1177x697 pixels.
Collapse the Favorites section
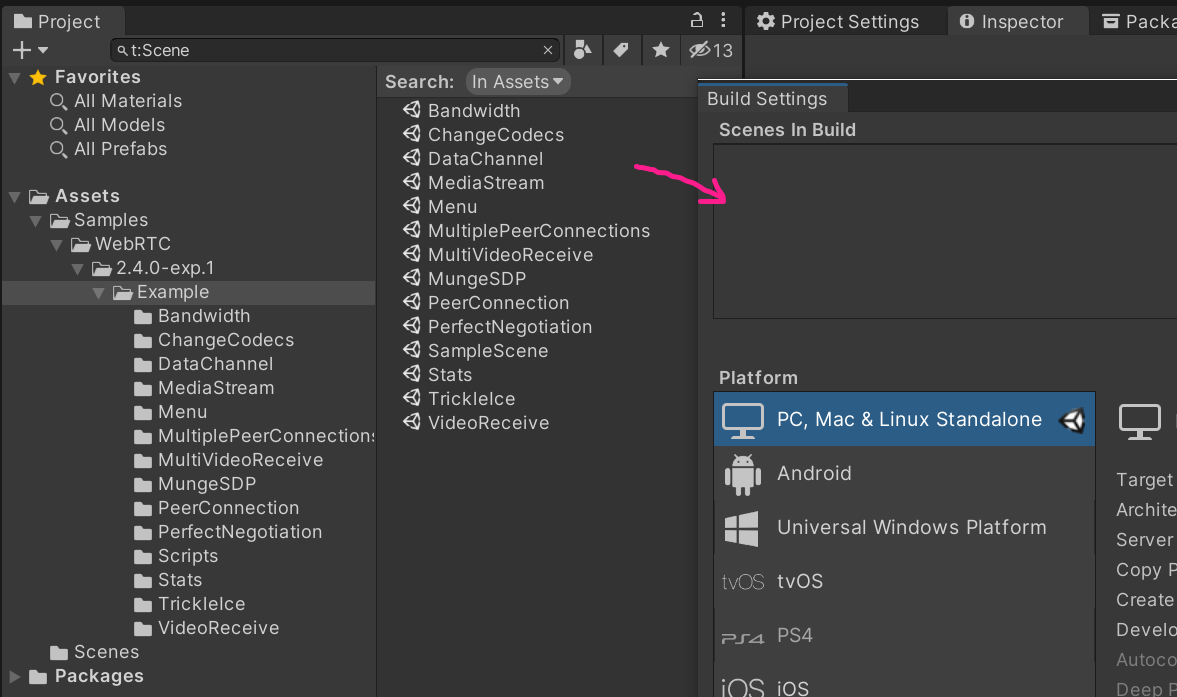pos(13,77)
